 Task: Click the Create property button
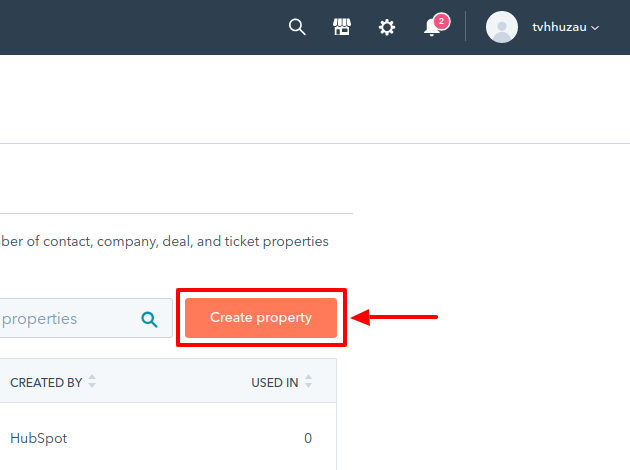coord(261,318)
